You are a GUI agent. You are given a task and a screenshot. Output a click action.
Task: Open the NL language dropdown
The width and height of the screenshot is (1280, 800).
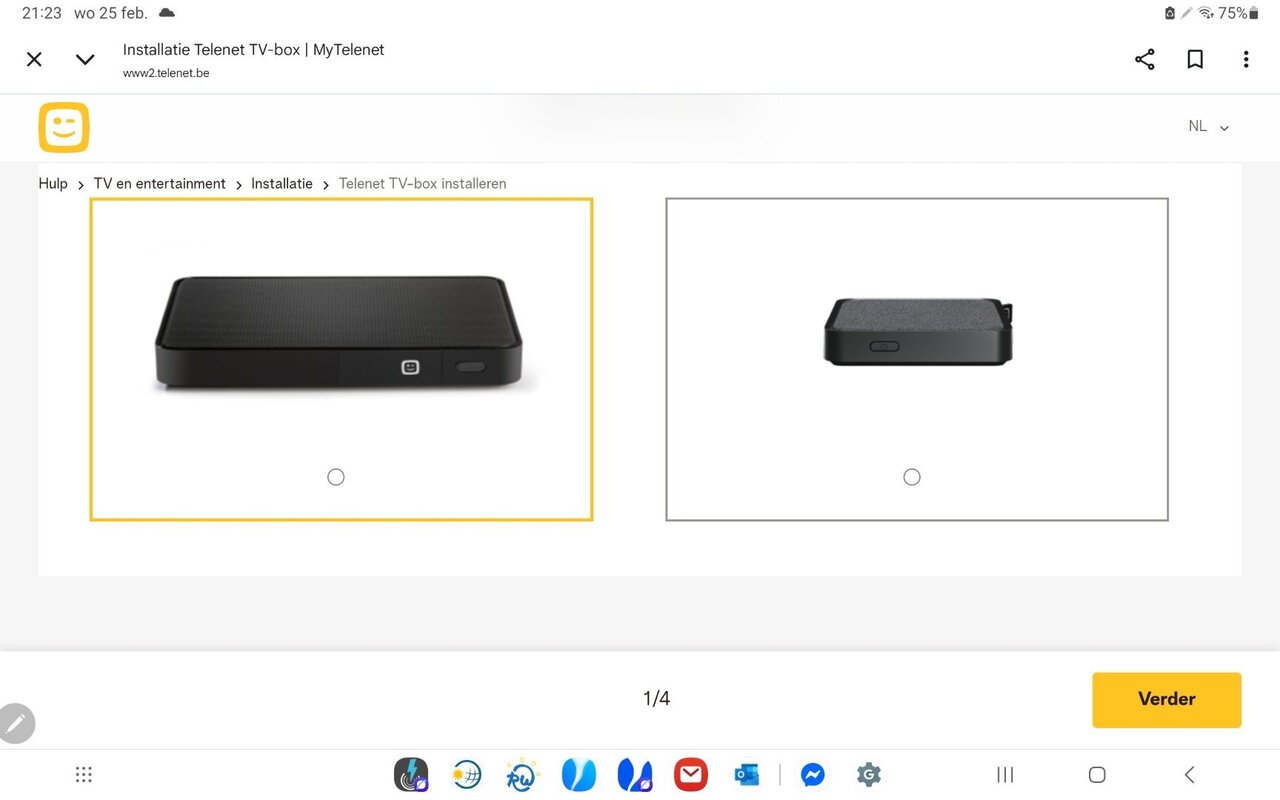click(1208, 126)
